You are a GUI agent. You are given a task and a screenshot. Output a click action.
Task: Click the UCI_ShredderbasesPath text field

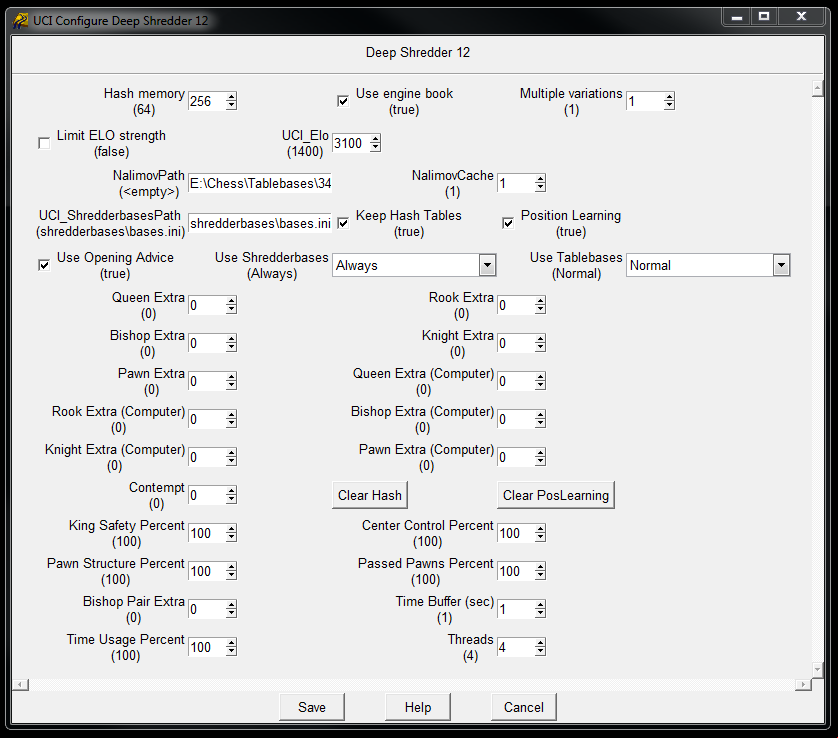point(260,223)
